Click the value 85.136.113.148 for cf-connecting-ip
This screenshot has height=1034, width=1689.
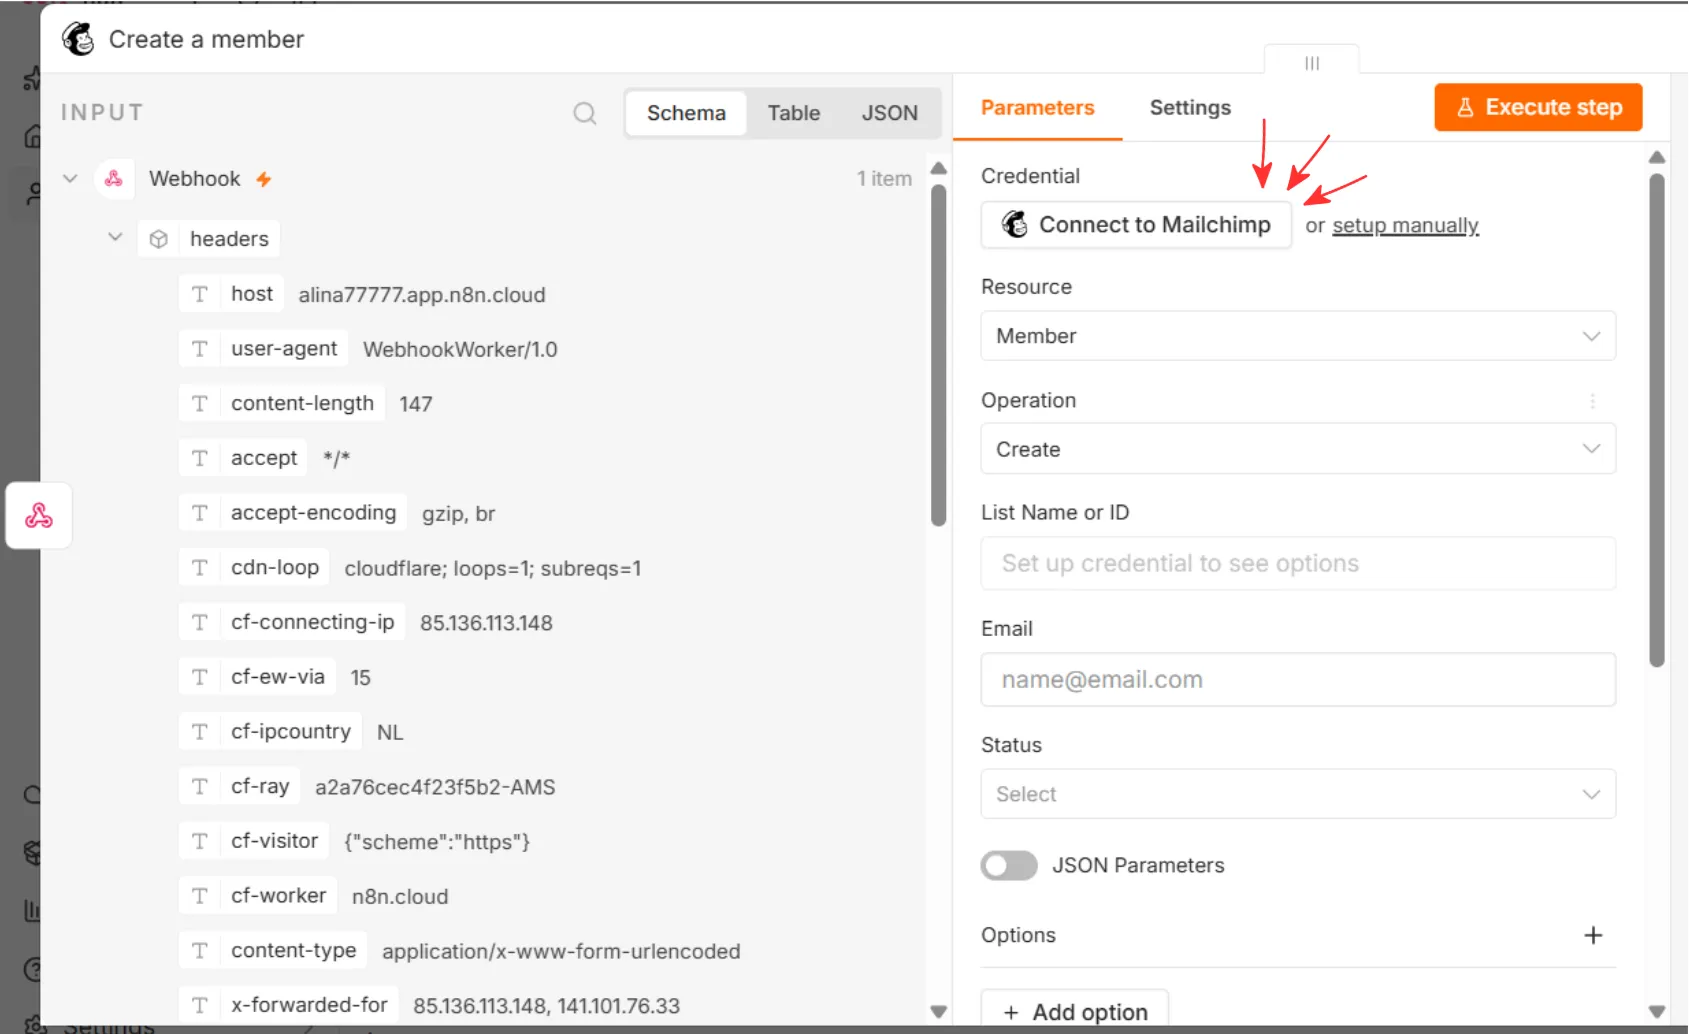(486, 623)
